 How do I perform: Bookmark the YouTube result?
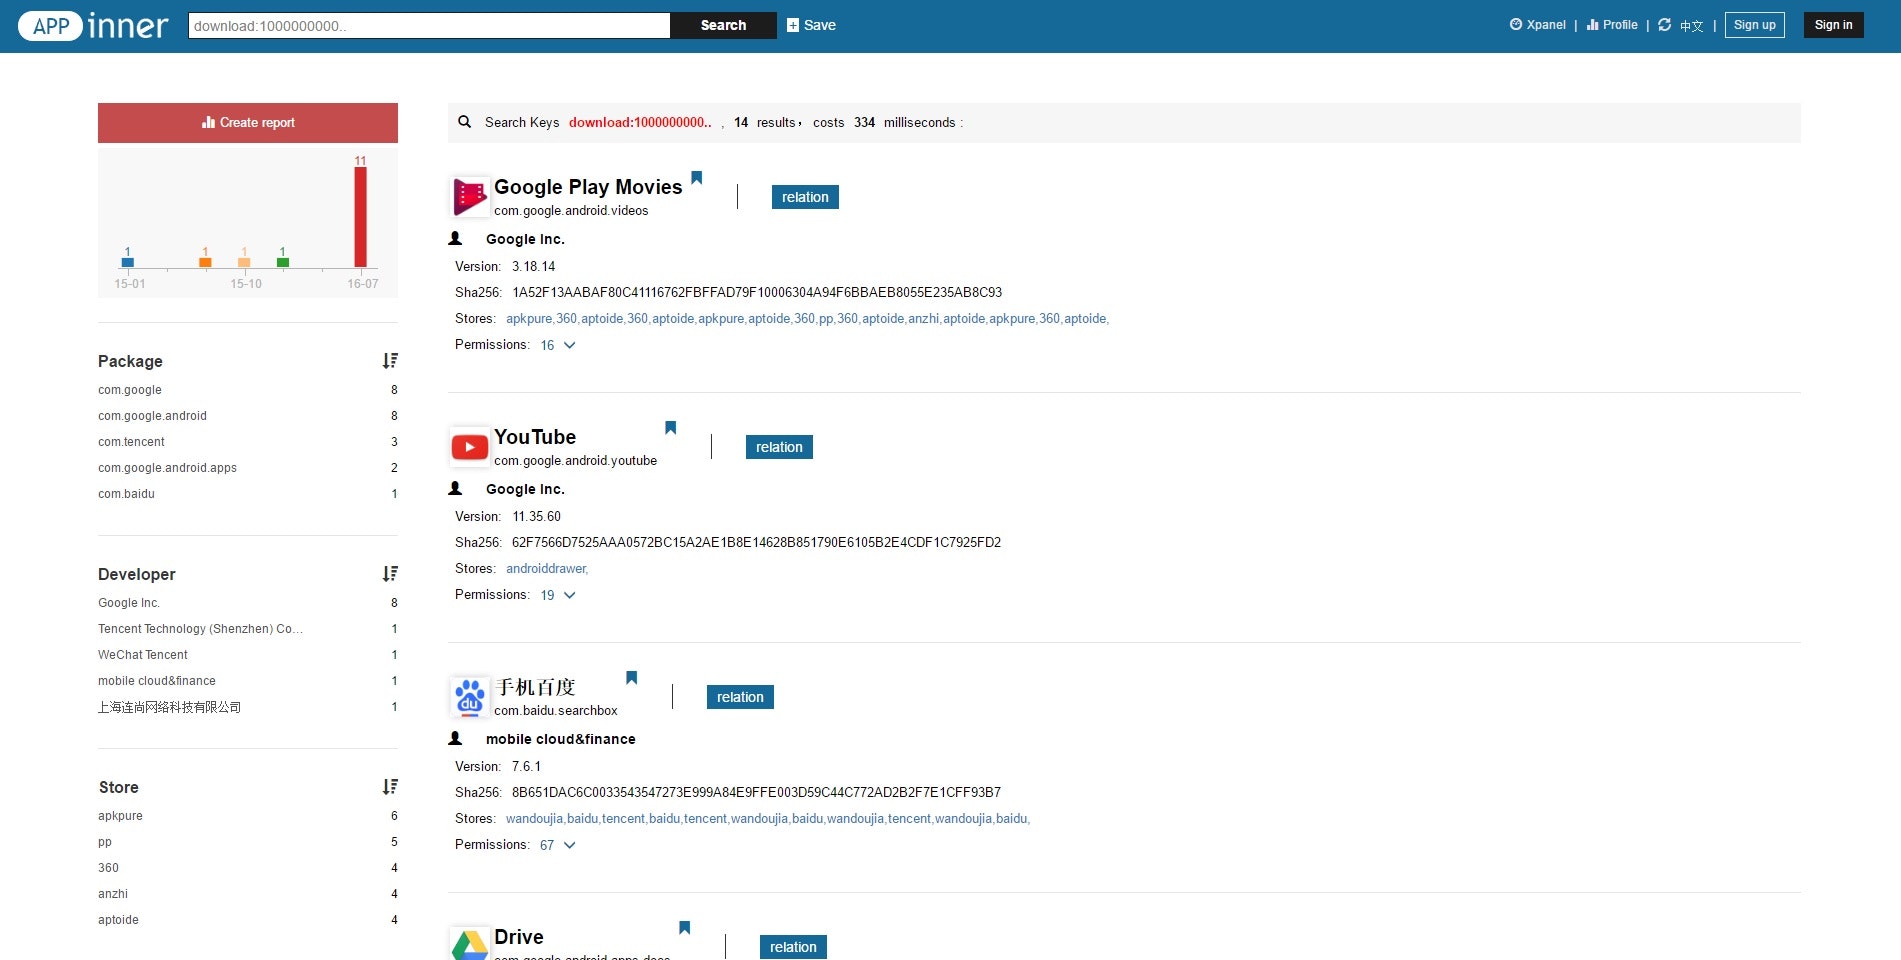[x=671, y=428]
